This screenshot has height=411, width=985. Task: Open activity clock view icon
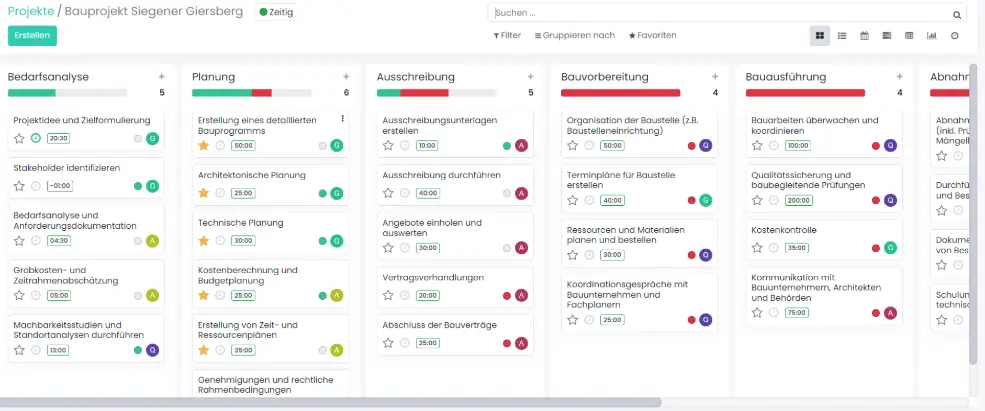point(955,36)
